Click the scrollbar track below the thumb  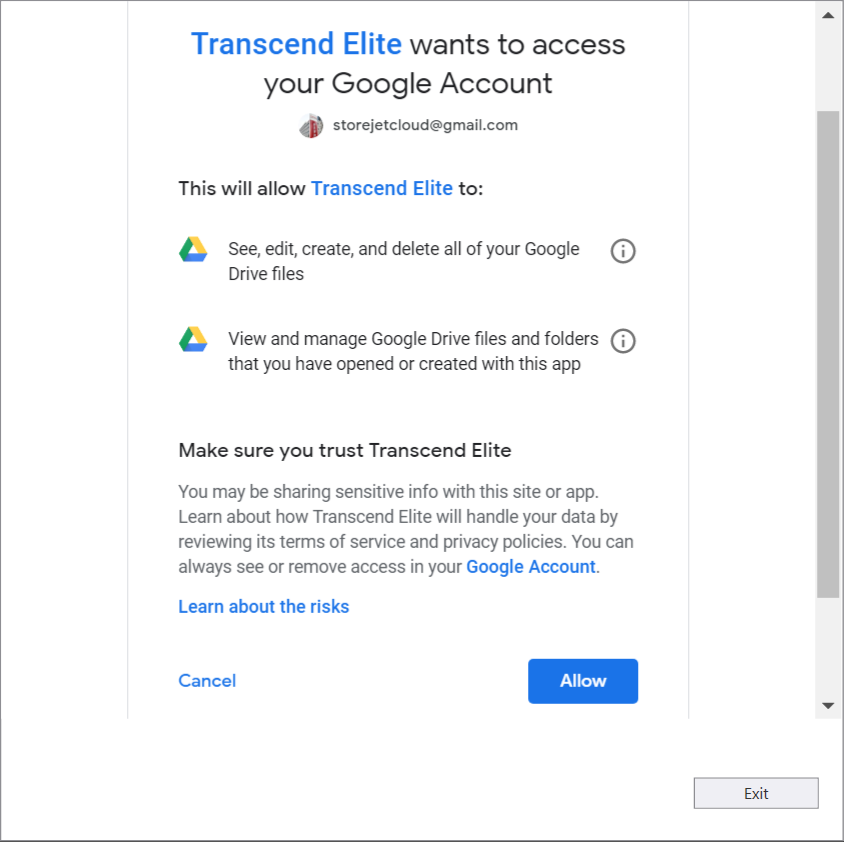pyautogui.click(x=828, y=645)
